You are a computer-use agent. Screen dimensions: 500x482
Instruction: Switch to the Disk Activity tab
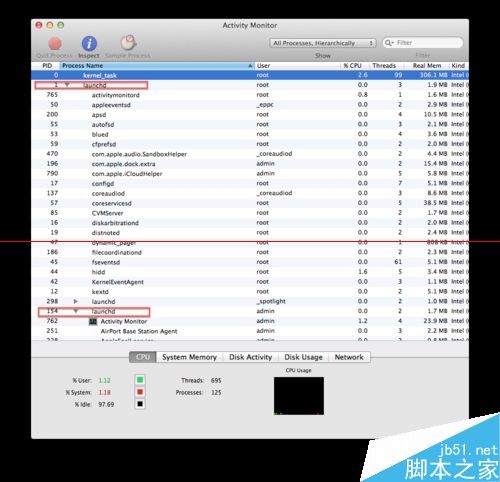point(251,357)
